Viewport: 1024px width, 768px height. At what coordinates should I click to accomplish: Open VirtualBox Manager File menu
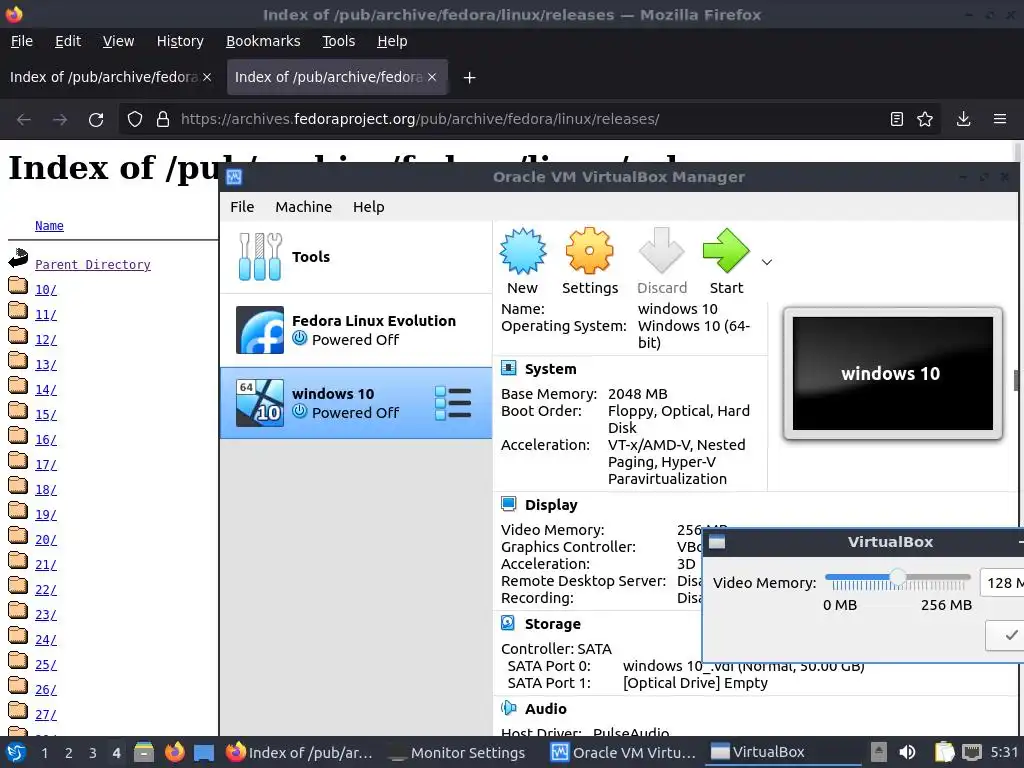pos(242,207)
